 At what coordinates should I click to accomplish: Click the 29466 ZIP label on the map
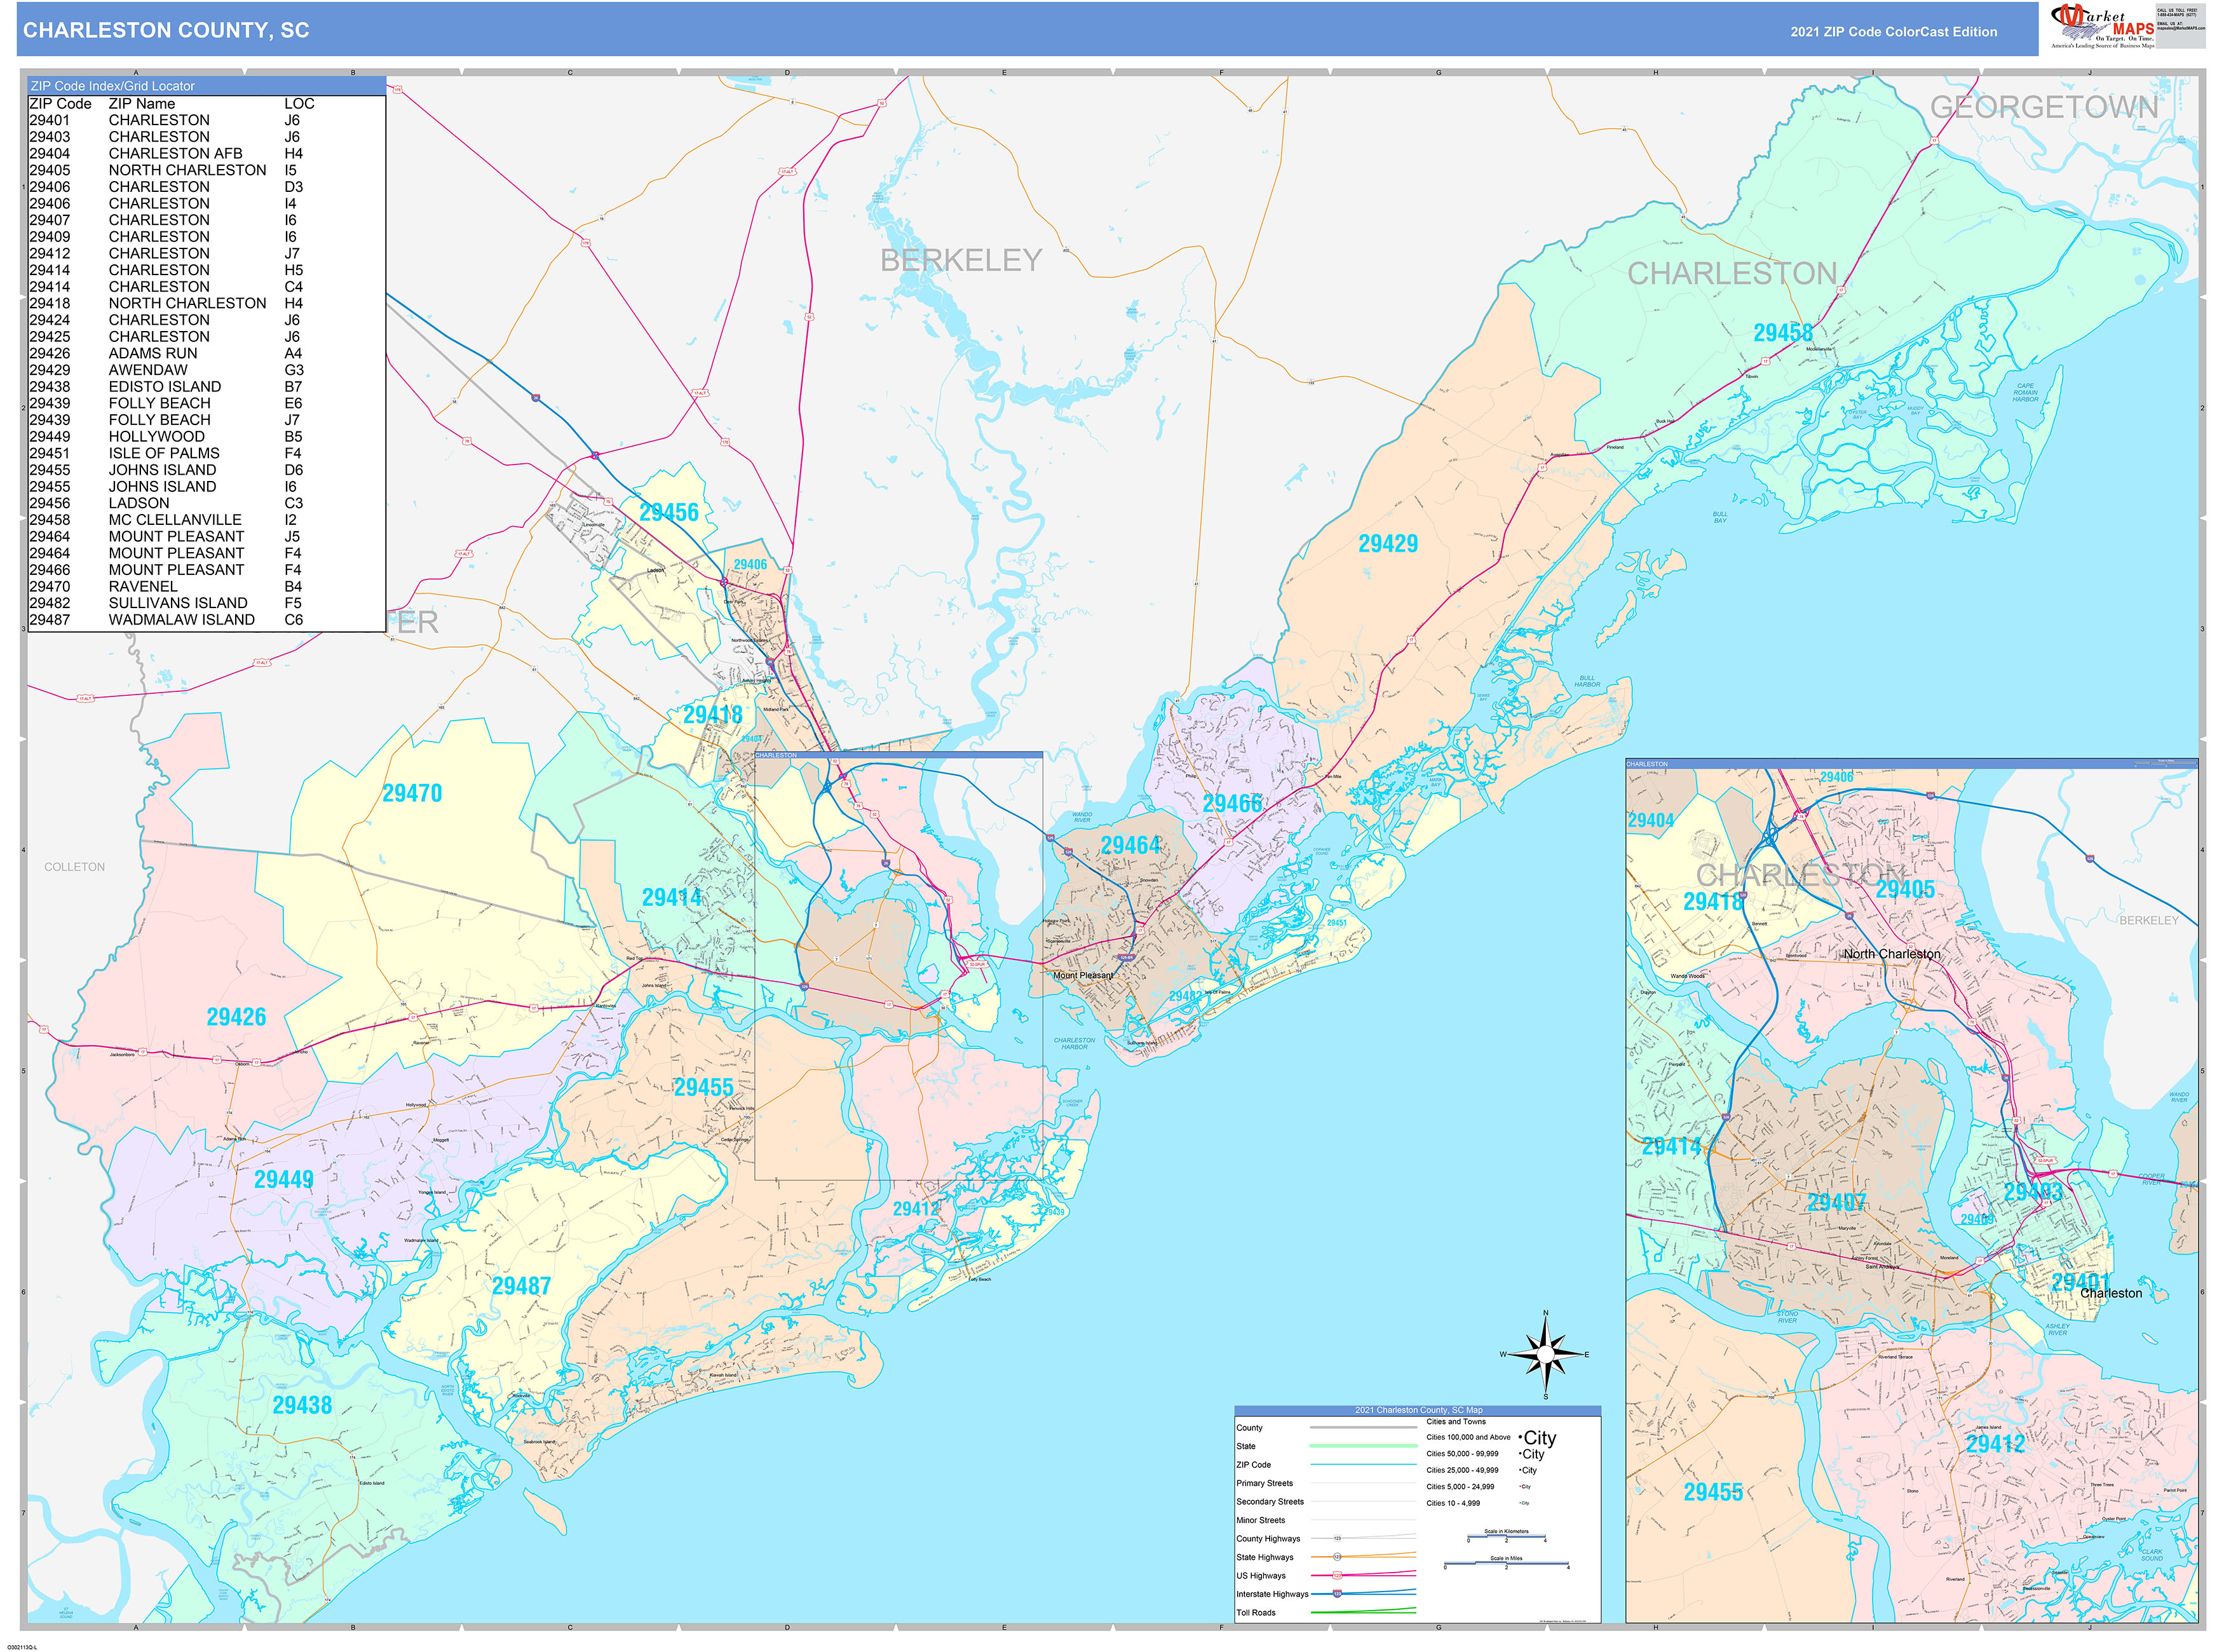[1232, 804]
